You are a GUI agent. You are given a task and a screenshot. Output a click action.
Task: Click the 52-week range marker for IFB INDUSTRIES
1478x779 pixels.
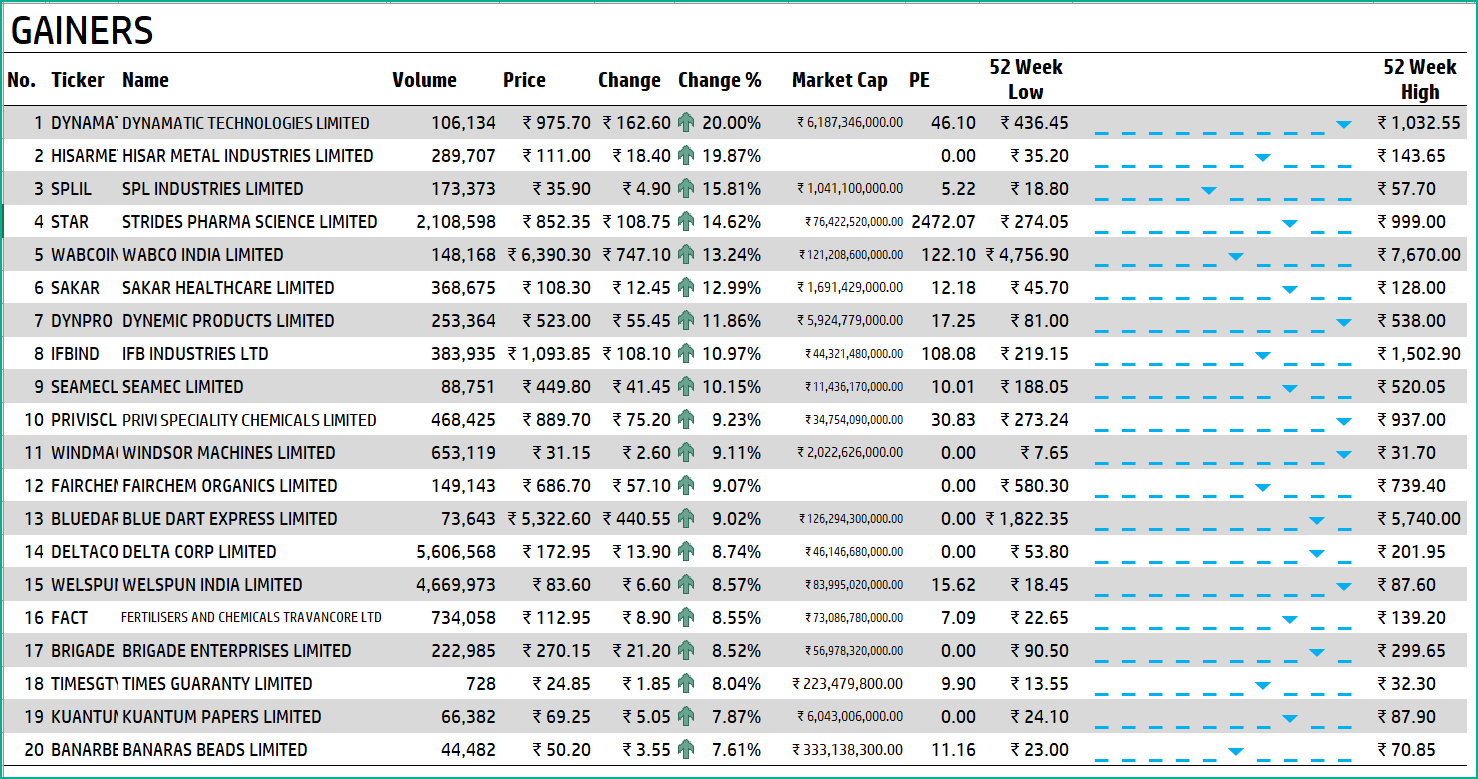click(x=1262, y=355)
